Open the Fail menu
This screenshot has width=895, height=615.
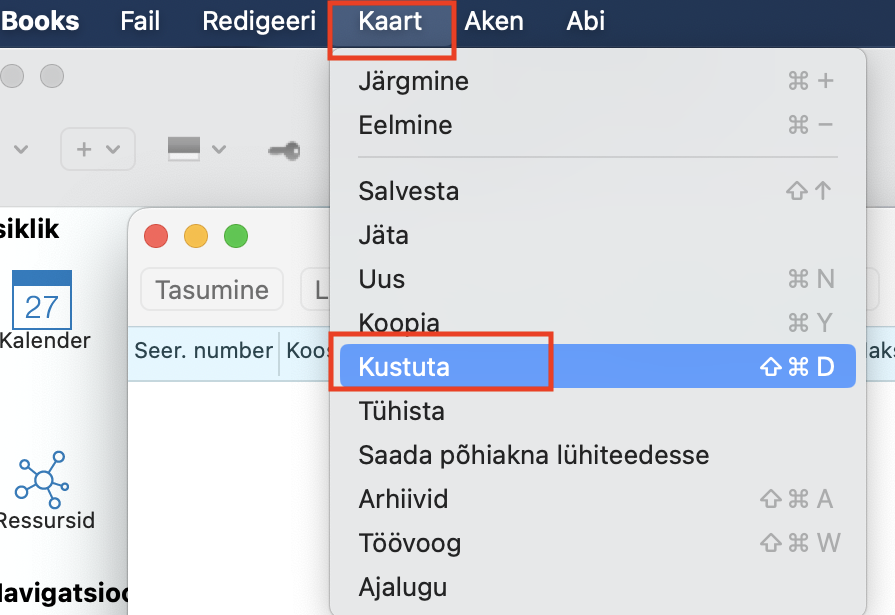140,21
